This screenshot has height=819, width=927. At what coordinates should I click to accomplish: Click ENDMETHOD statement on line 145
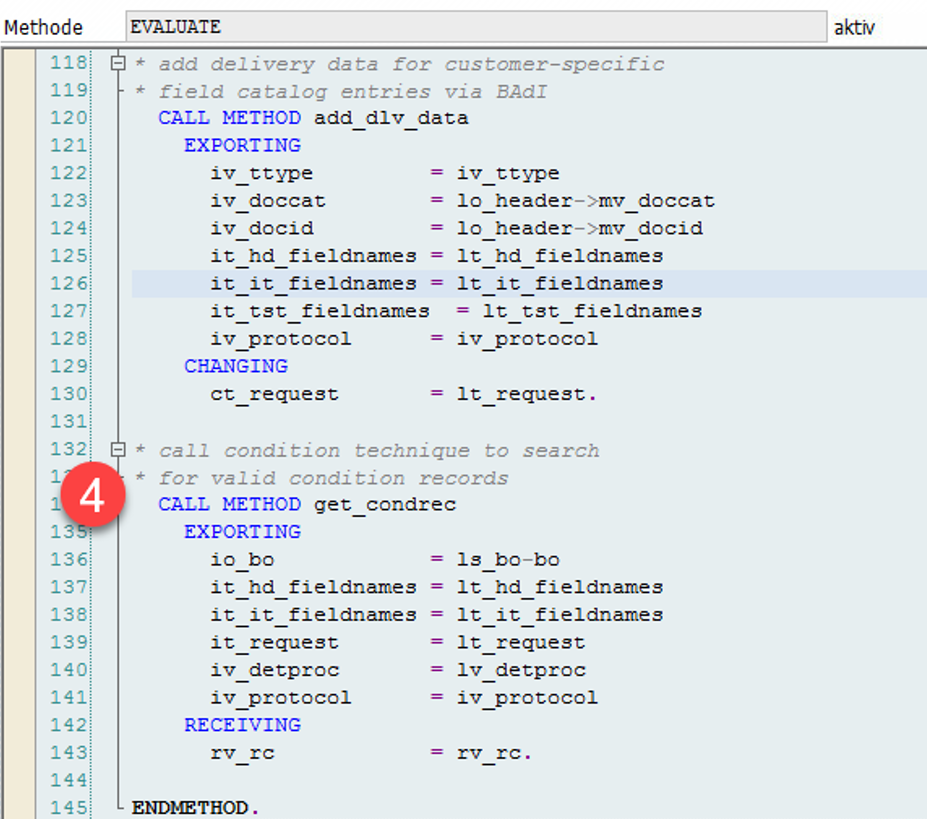pyautogui.click(x=195, y=808)
